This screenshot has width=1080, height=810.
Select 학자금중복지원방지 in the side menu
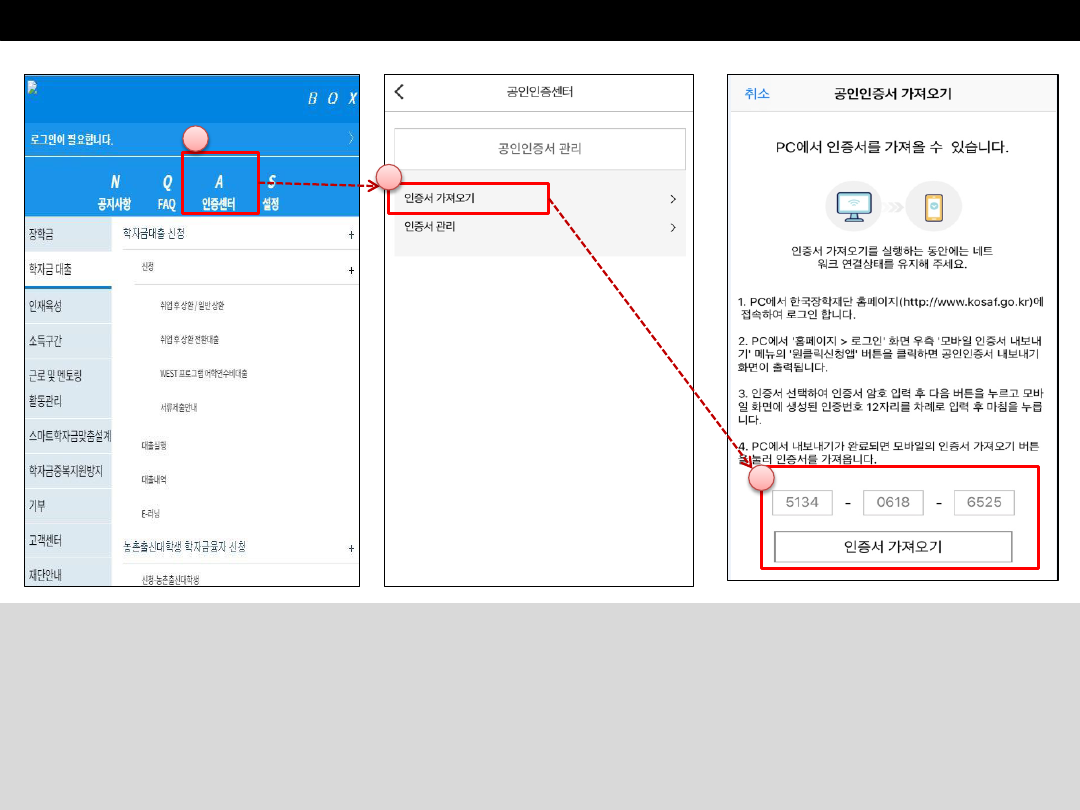pos(68,471)
